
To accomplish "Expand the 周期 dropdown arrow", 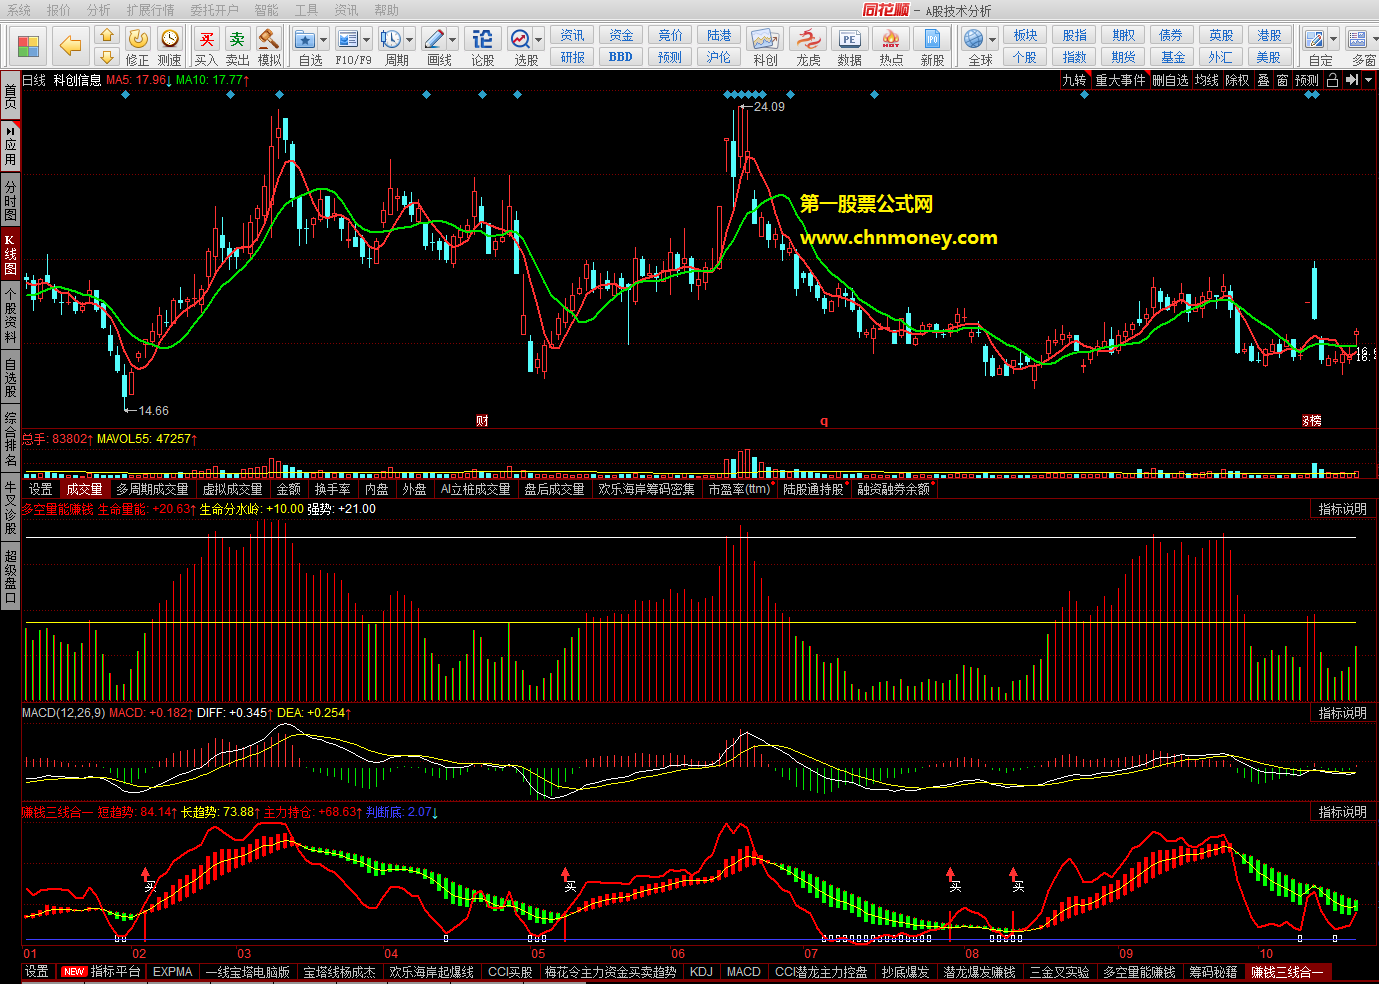I will (x=409, y=40).
